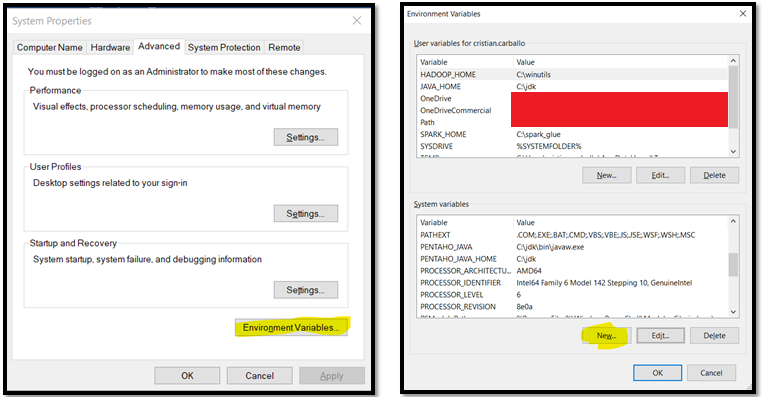Select the HADOOP_HOME user variable
Screen dimensions: 764x397
click(448, 75)
